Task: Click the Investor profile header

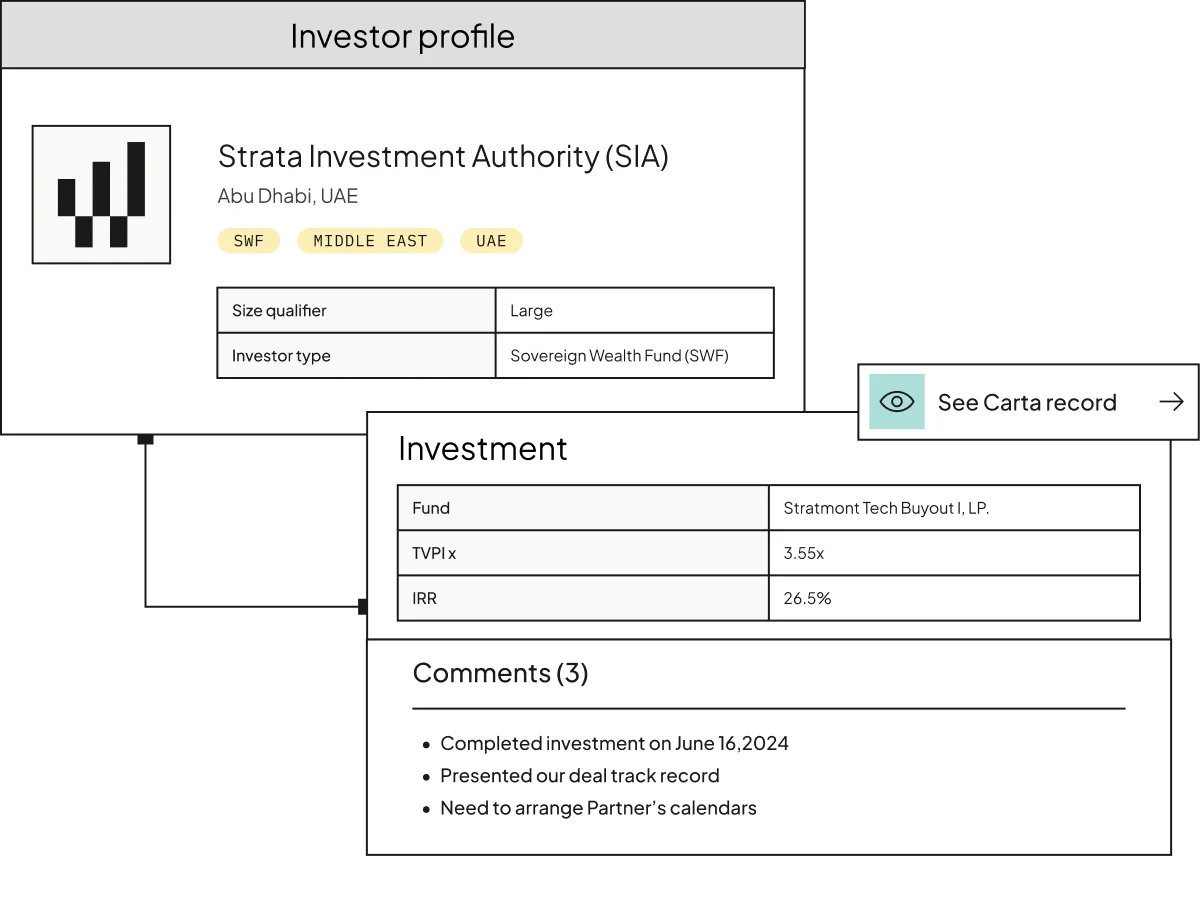Action: [x=403, y=35]
